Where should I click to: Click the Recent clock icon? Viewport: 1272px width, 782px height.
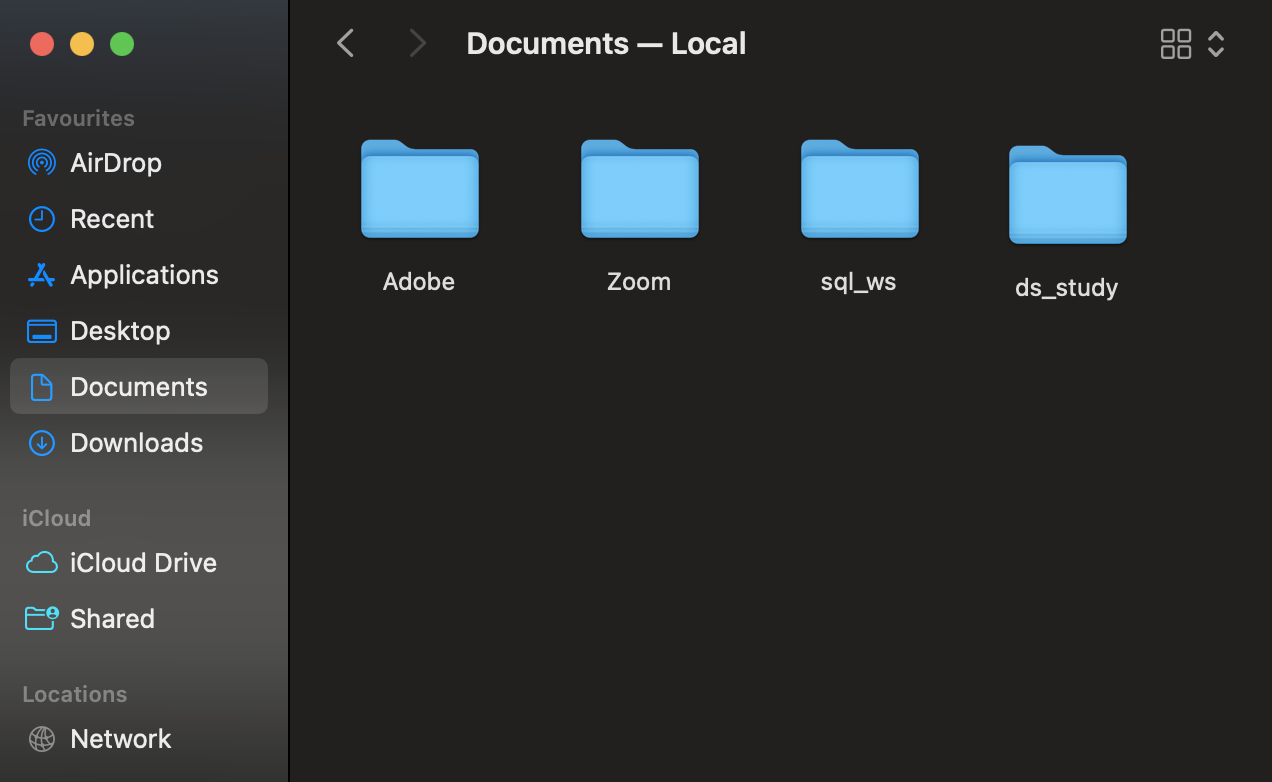coord(41,219)
